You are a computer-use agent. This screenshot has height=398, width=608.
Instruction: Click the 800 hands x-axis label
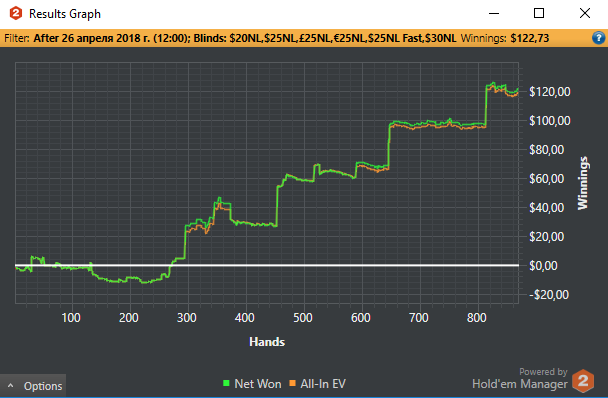click(477, 318)
